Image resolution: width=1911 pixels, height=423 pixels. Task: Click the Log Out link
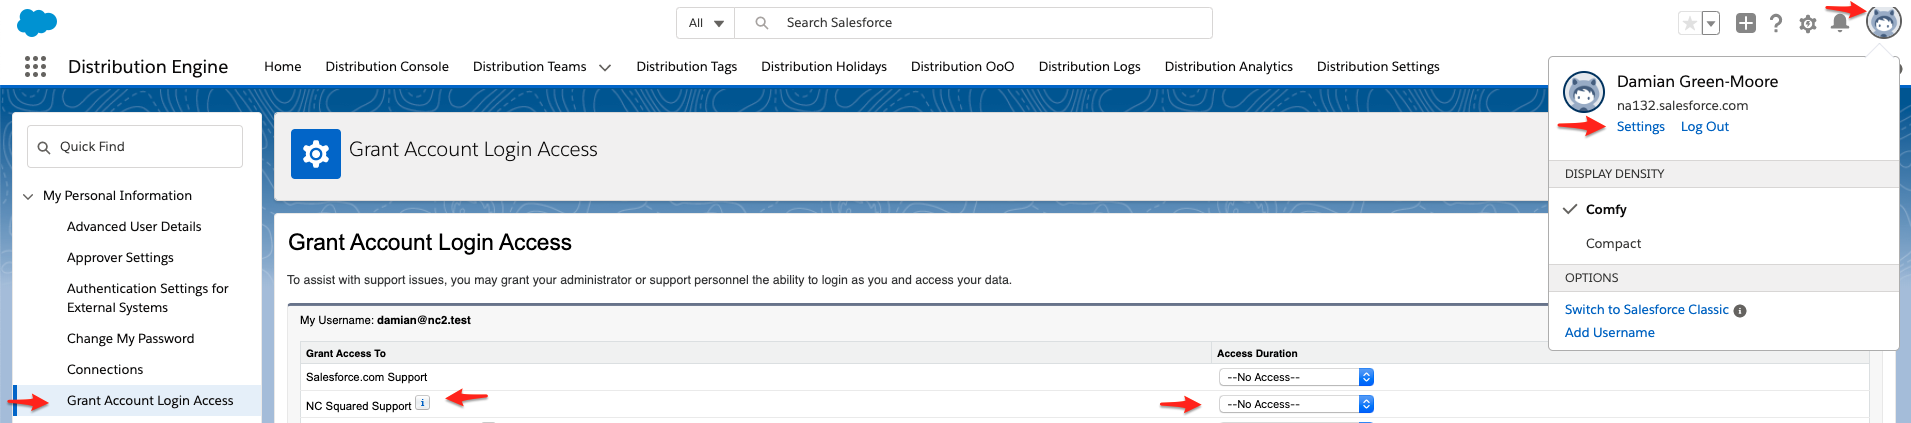1705,127
